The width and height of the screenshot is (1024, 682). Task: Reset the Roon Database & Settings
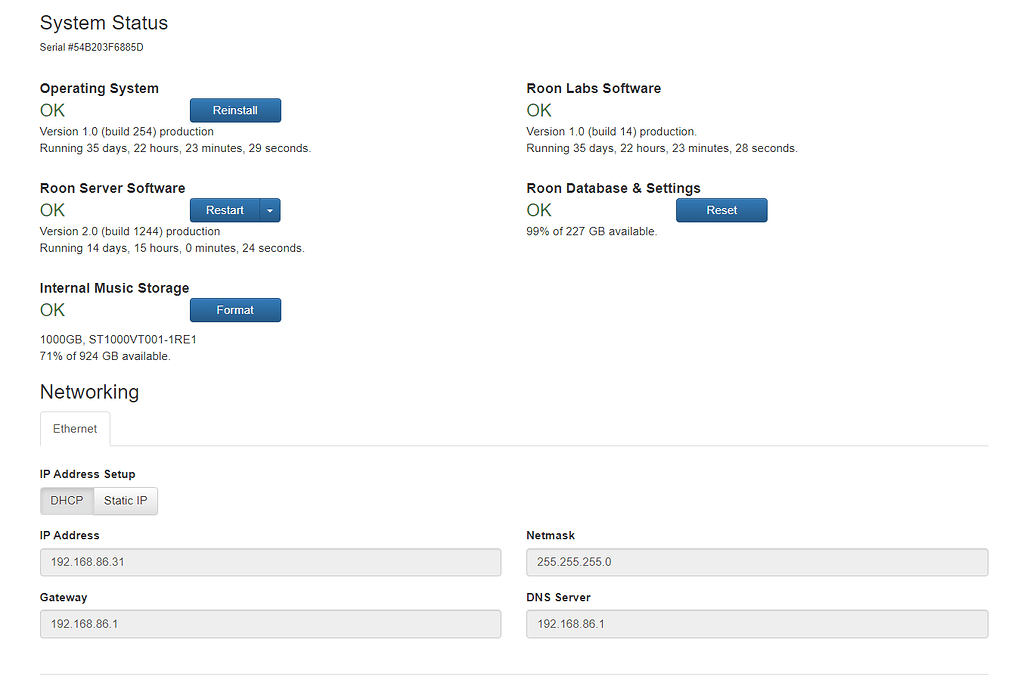(721, 210)
